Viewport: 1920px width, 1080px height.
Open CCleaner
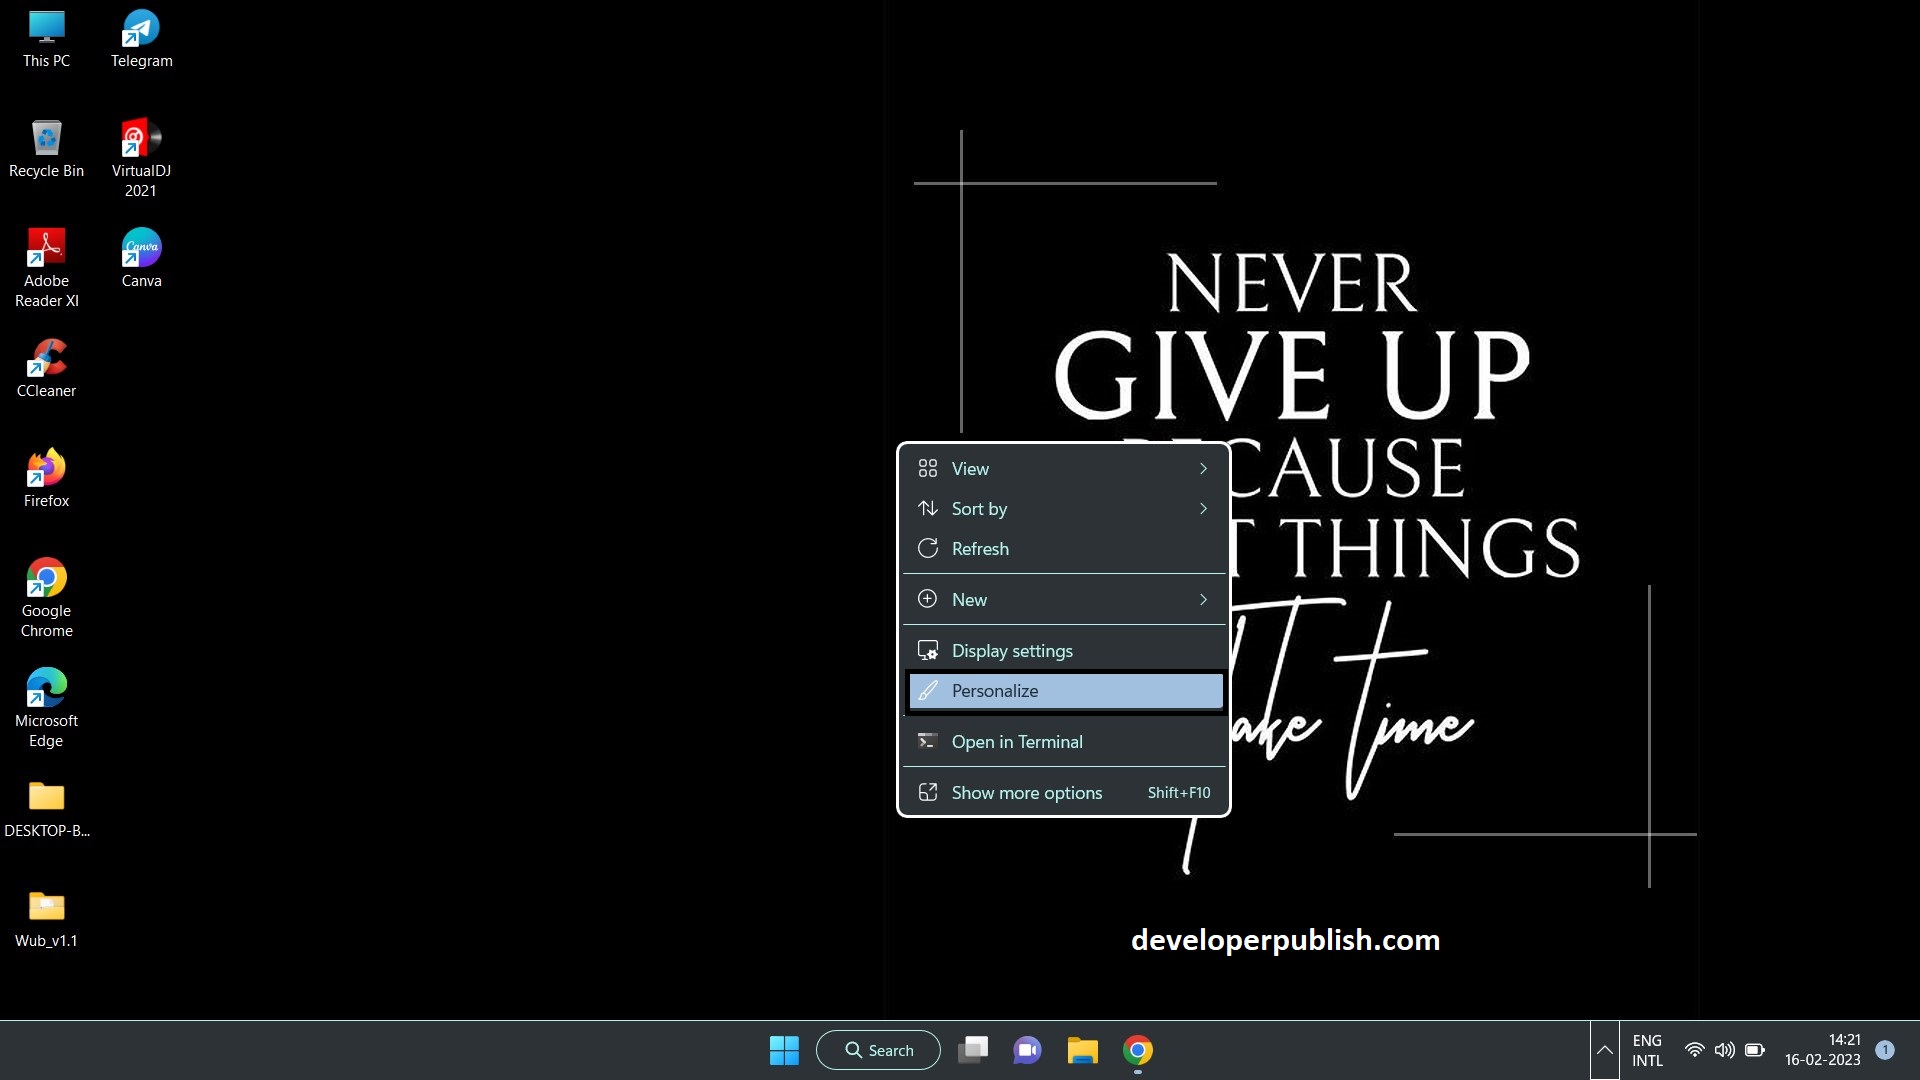click(46, 358)
